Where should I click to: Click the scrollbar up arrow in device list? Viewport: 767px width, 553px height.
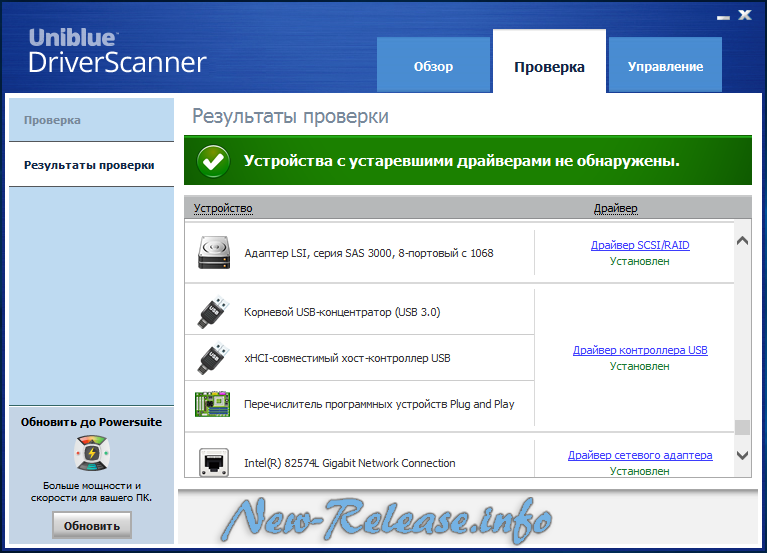click(743, 241)
